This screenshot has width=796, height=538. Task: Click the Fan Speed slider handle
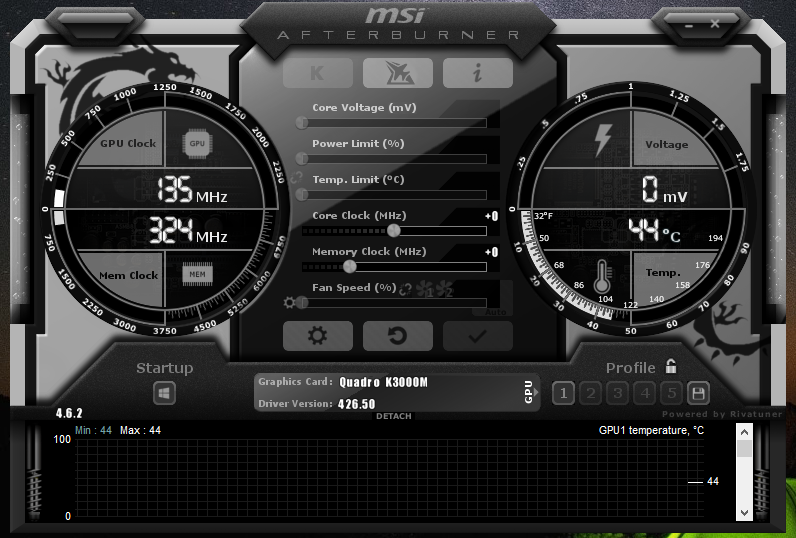[302, 302]
